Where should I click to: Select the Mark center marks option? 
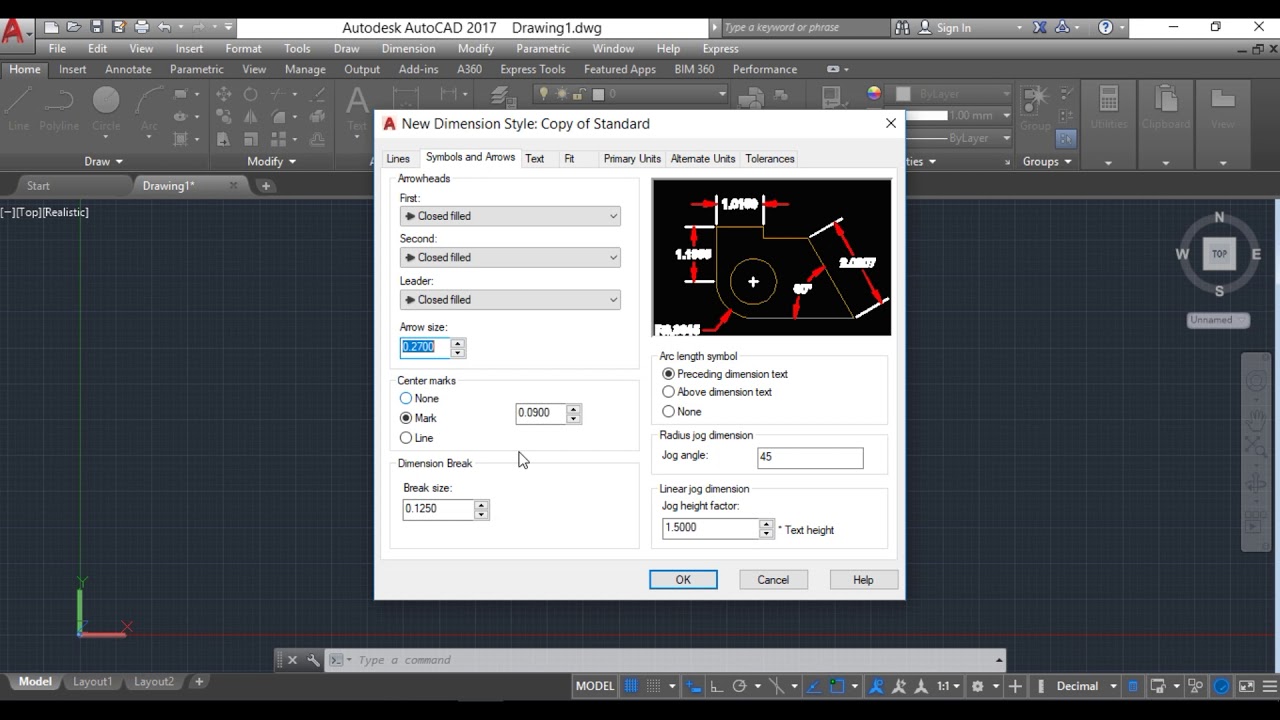click(x=406, y=418)
